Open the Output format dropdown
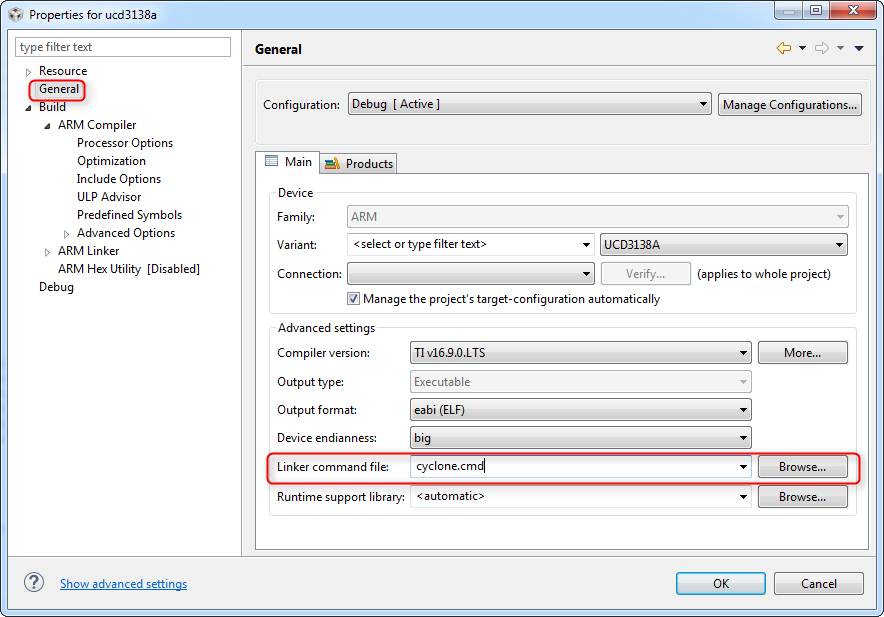 point(581,410)
